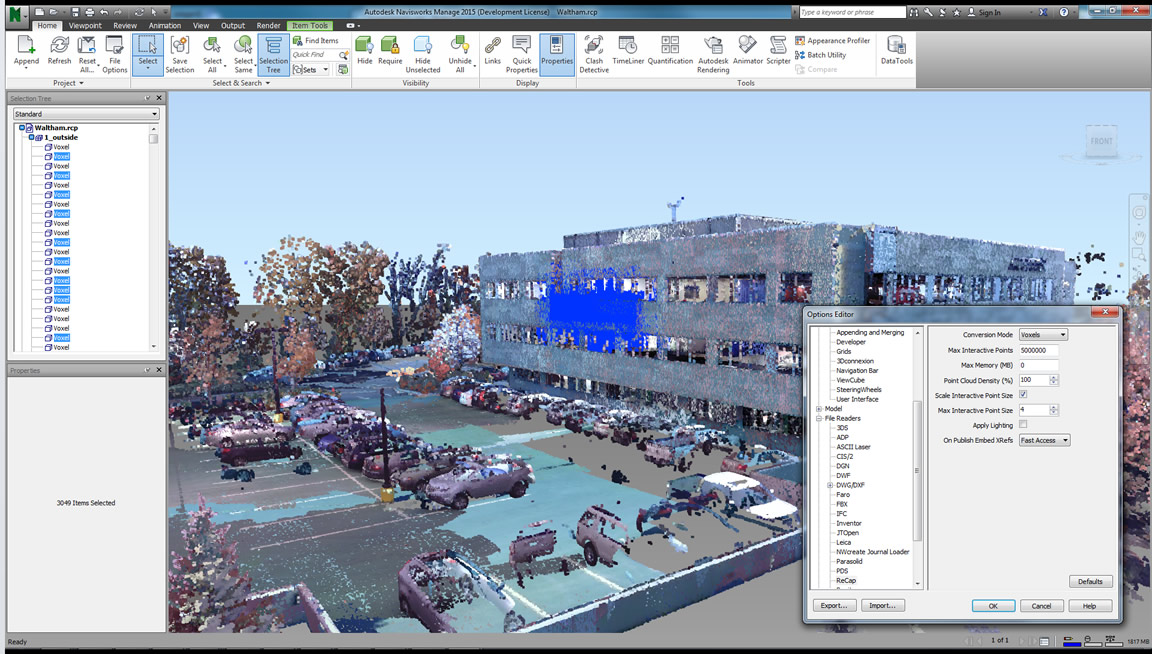Switch to the View ribbon tab
The image size is (1152, 654).
[x=201, y=26]
